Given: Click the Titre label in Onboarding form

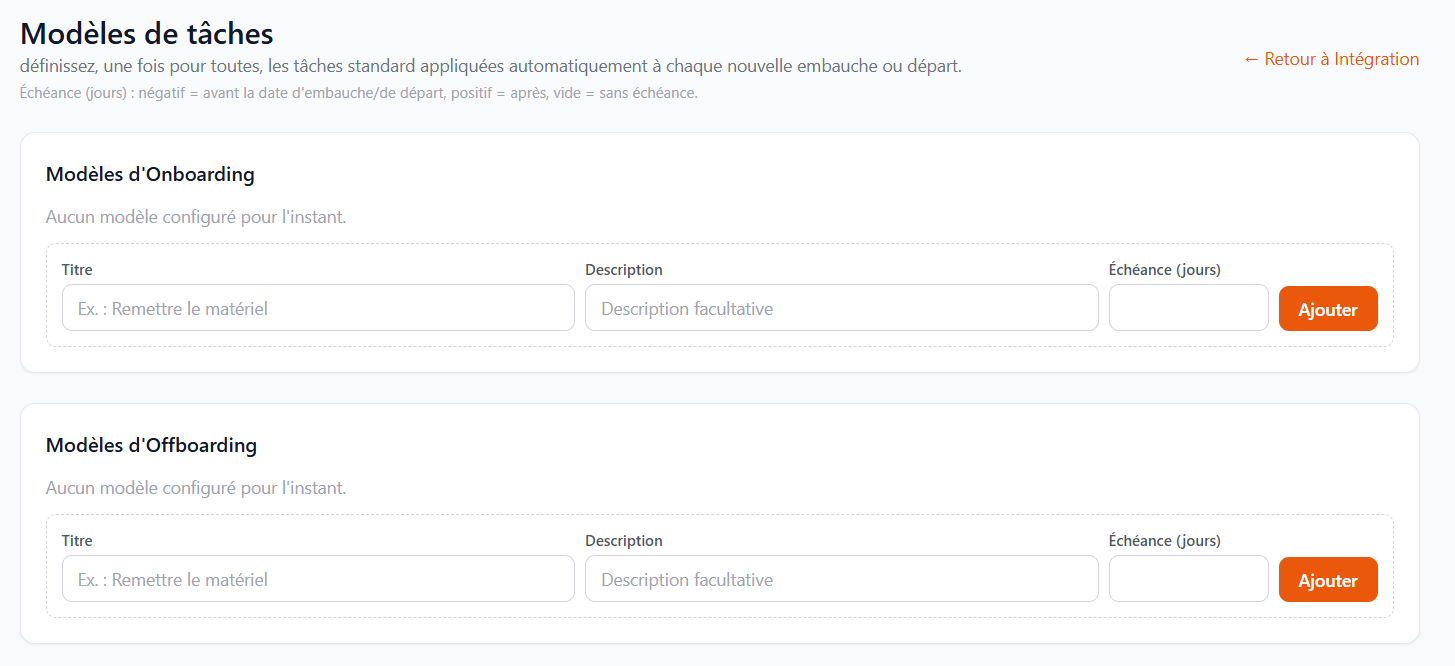Looking at the screenshot, I should [77, 270].
